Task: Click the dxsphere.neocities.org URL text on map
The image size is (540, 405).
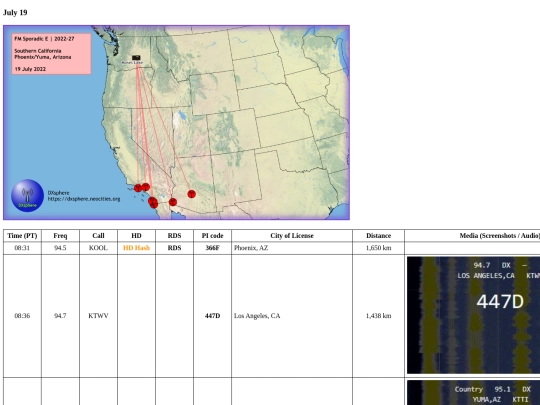Action: [x=84, y=199]
